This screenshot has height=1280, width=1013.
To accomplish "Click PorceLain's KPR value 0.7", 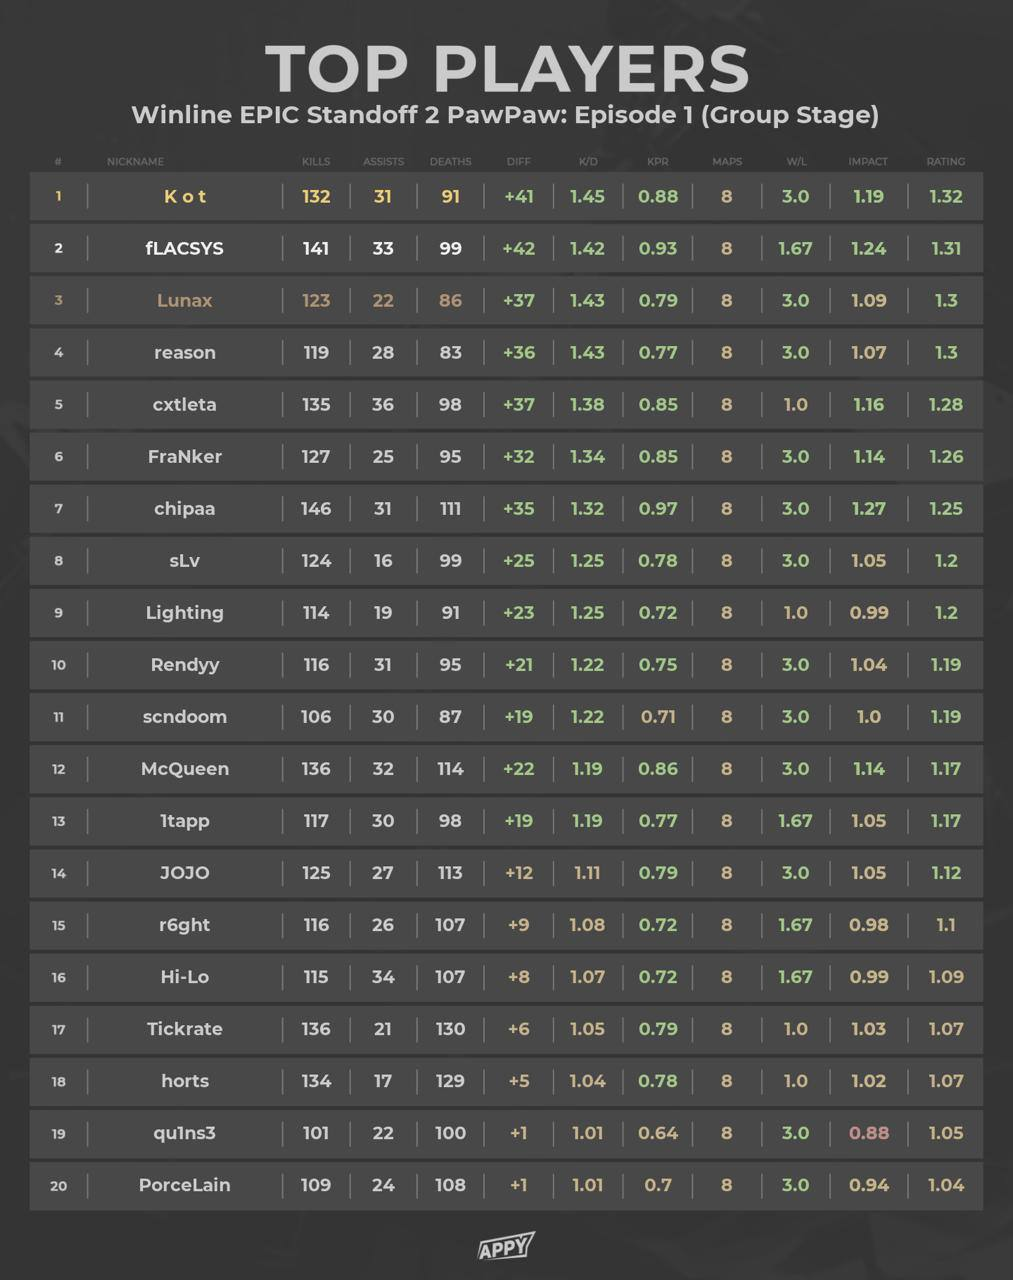I will (658, 1184).
